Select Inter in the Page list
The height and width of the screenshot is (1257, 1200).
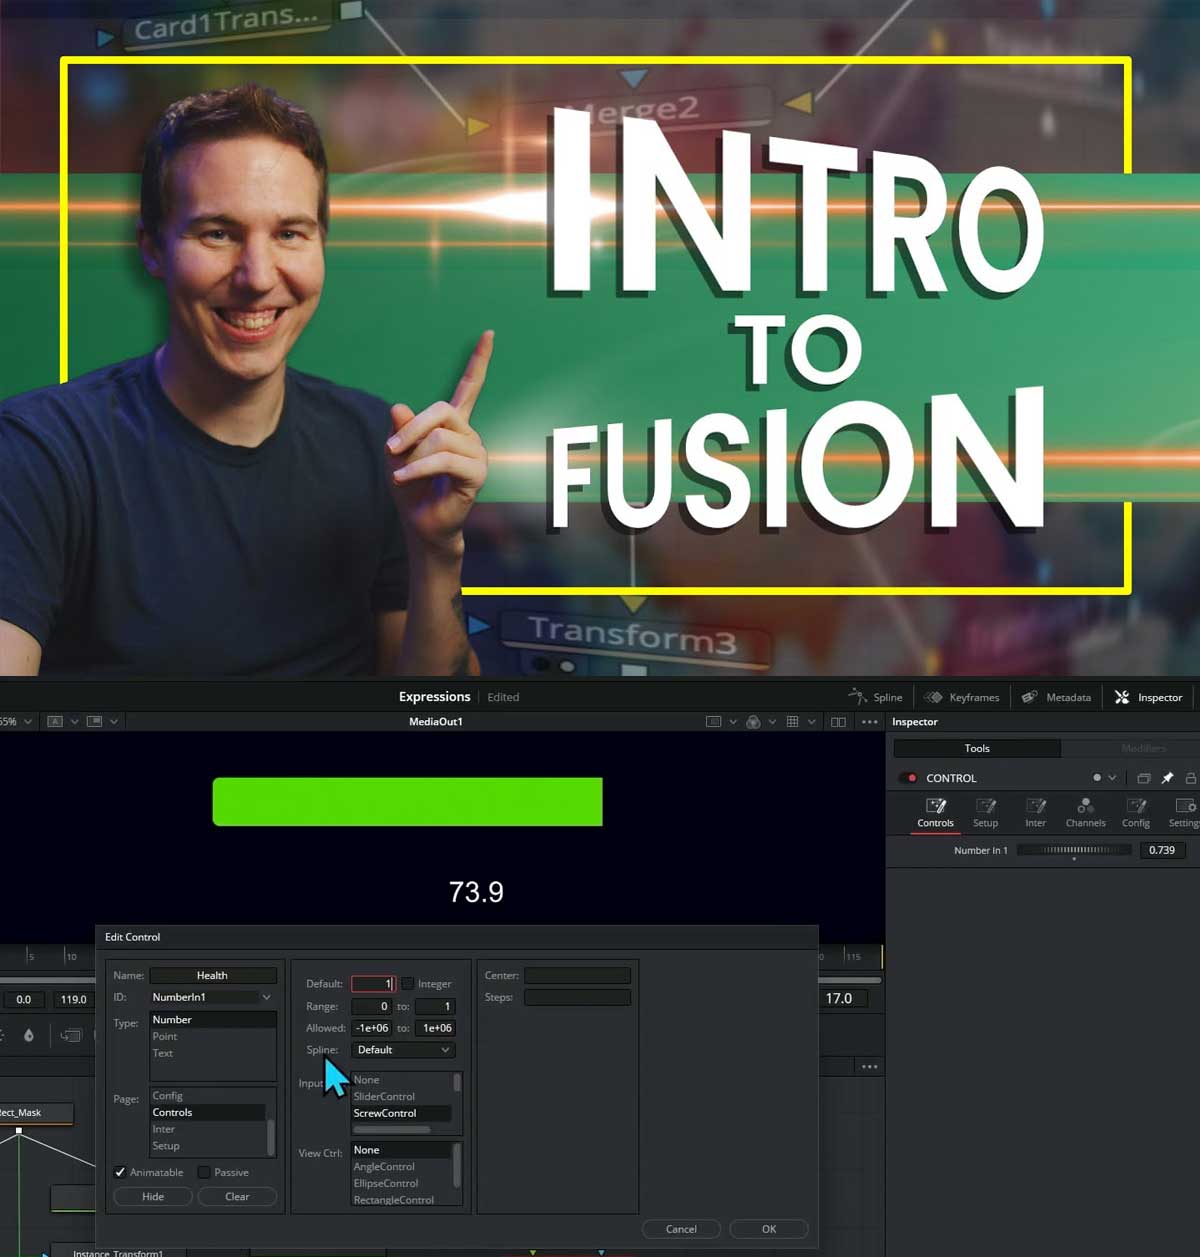click(x=208, y=1129)
